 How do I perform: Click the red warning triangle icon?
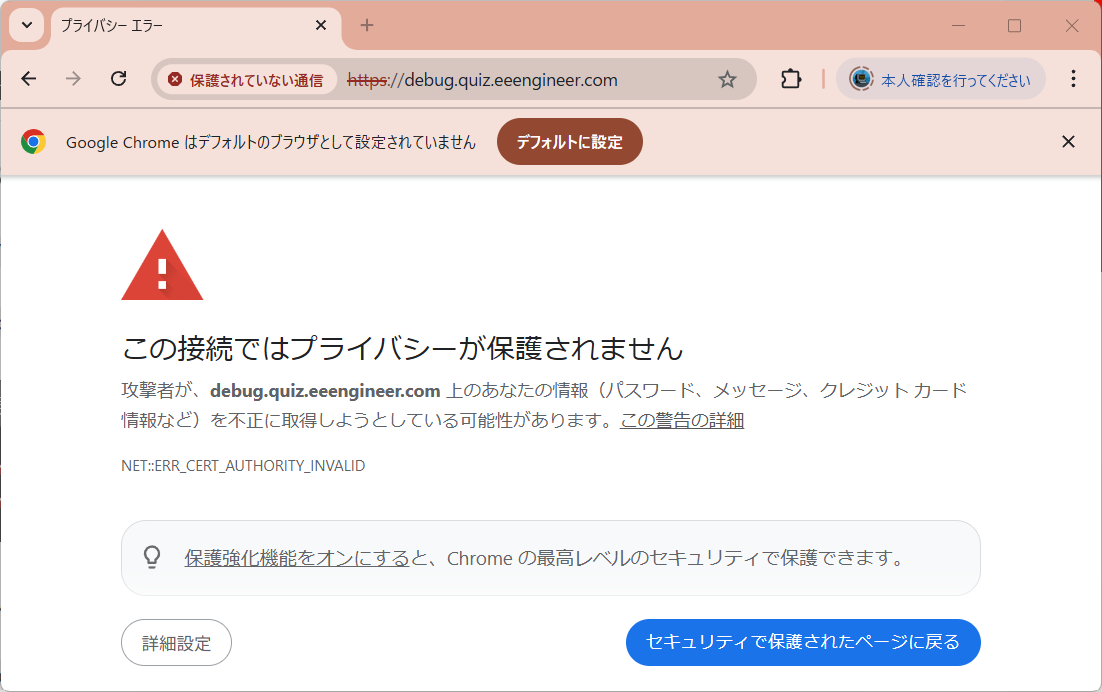162,266
